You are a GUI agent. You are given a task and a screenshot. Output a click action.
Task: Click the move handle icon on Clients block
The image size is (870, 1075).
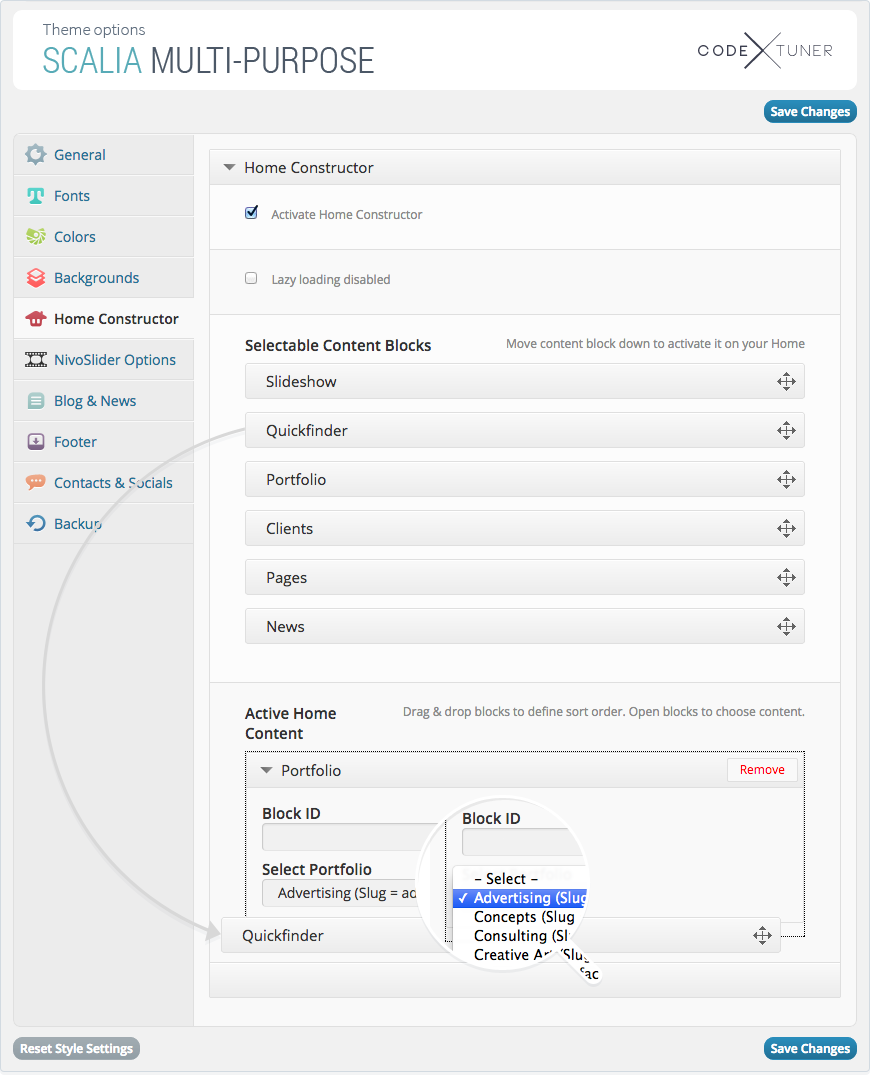[786, 528]
